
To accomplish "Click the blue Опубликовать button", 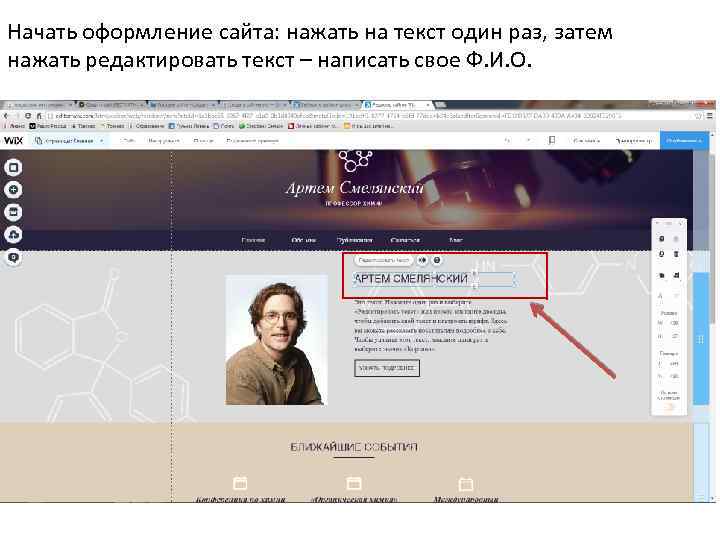I will (684, 141).
